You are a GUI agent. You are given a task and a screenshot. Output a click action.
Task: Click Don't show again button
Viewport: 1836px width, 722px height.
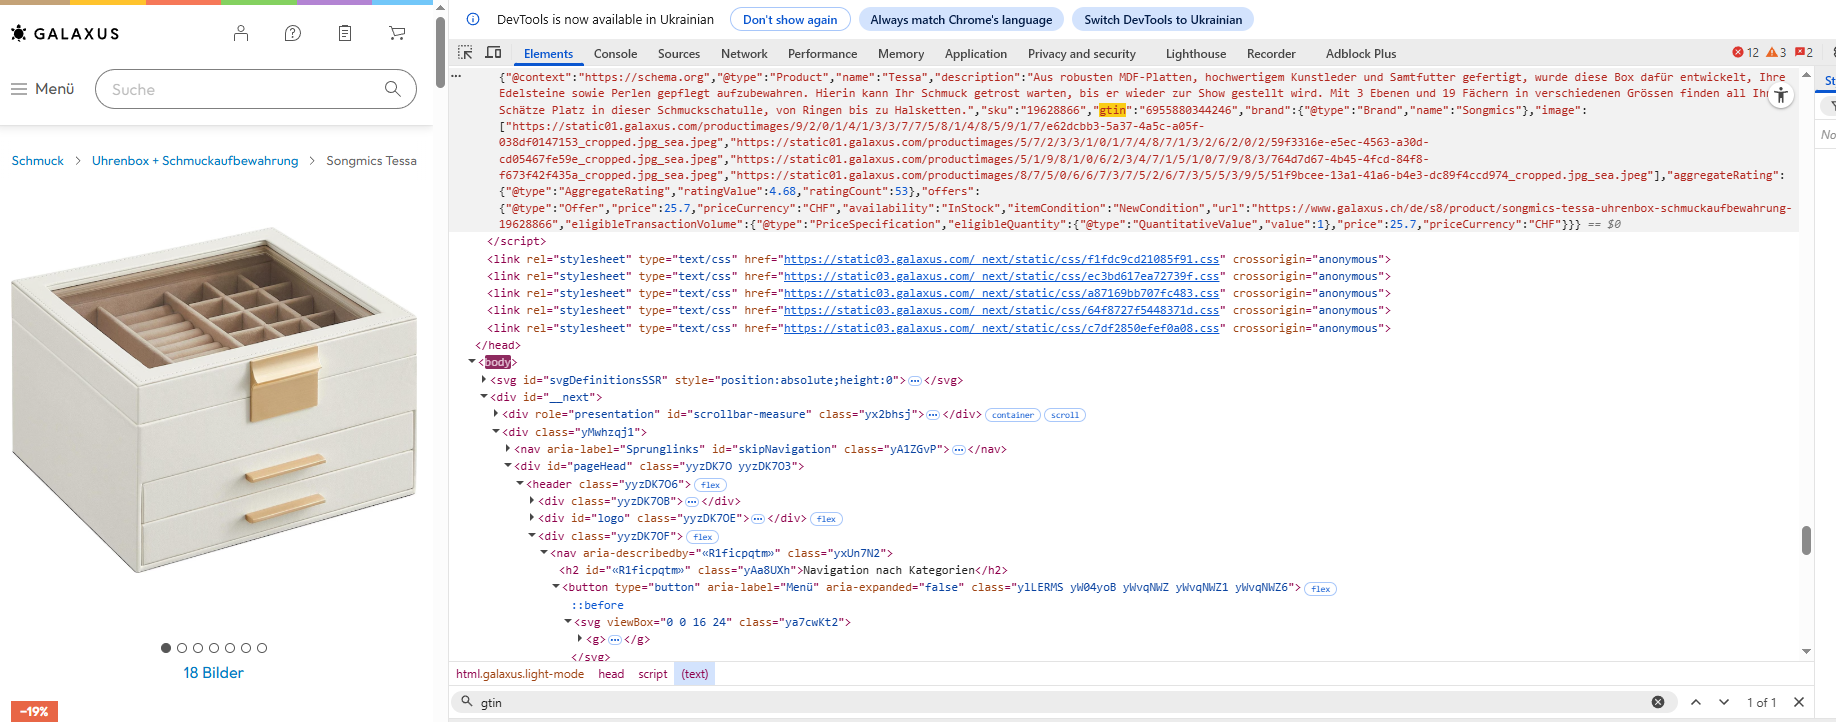790,19
